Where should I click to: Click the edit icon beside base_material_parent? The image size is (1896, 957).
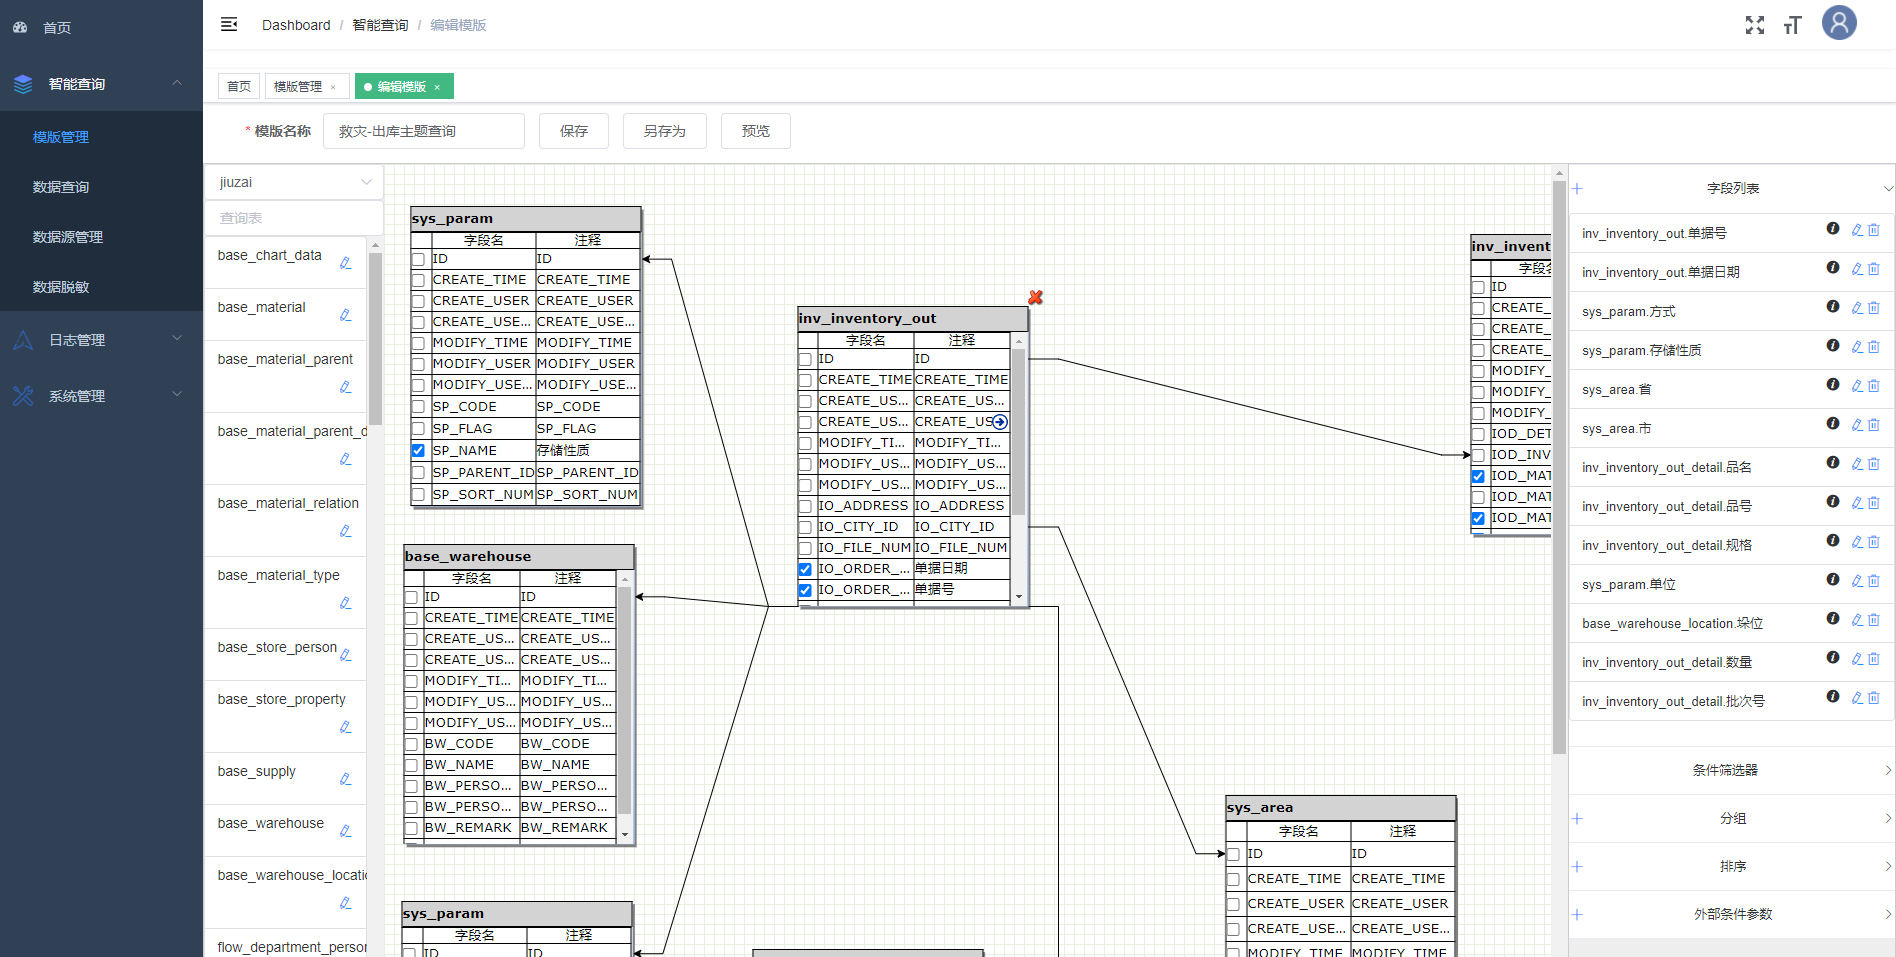pyautogui.click(x=345, y=387)
